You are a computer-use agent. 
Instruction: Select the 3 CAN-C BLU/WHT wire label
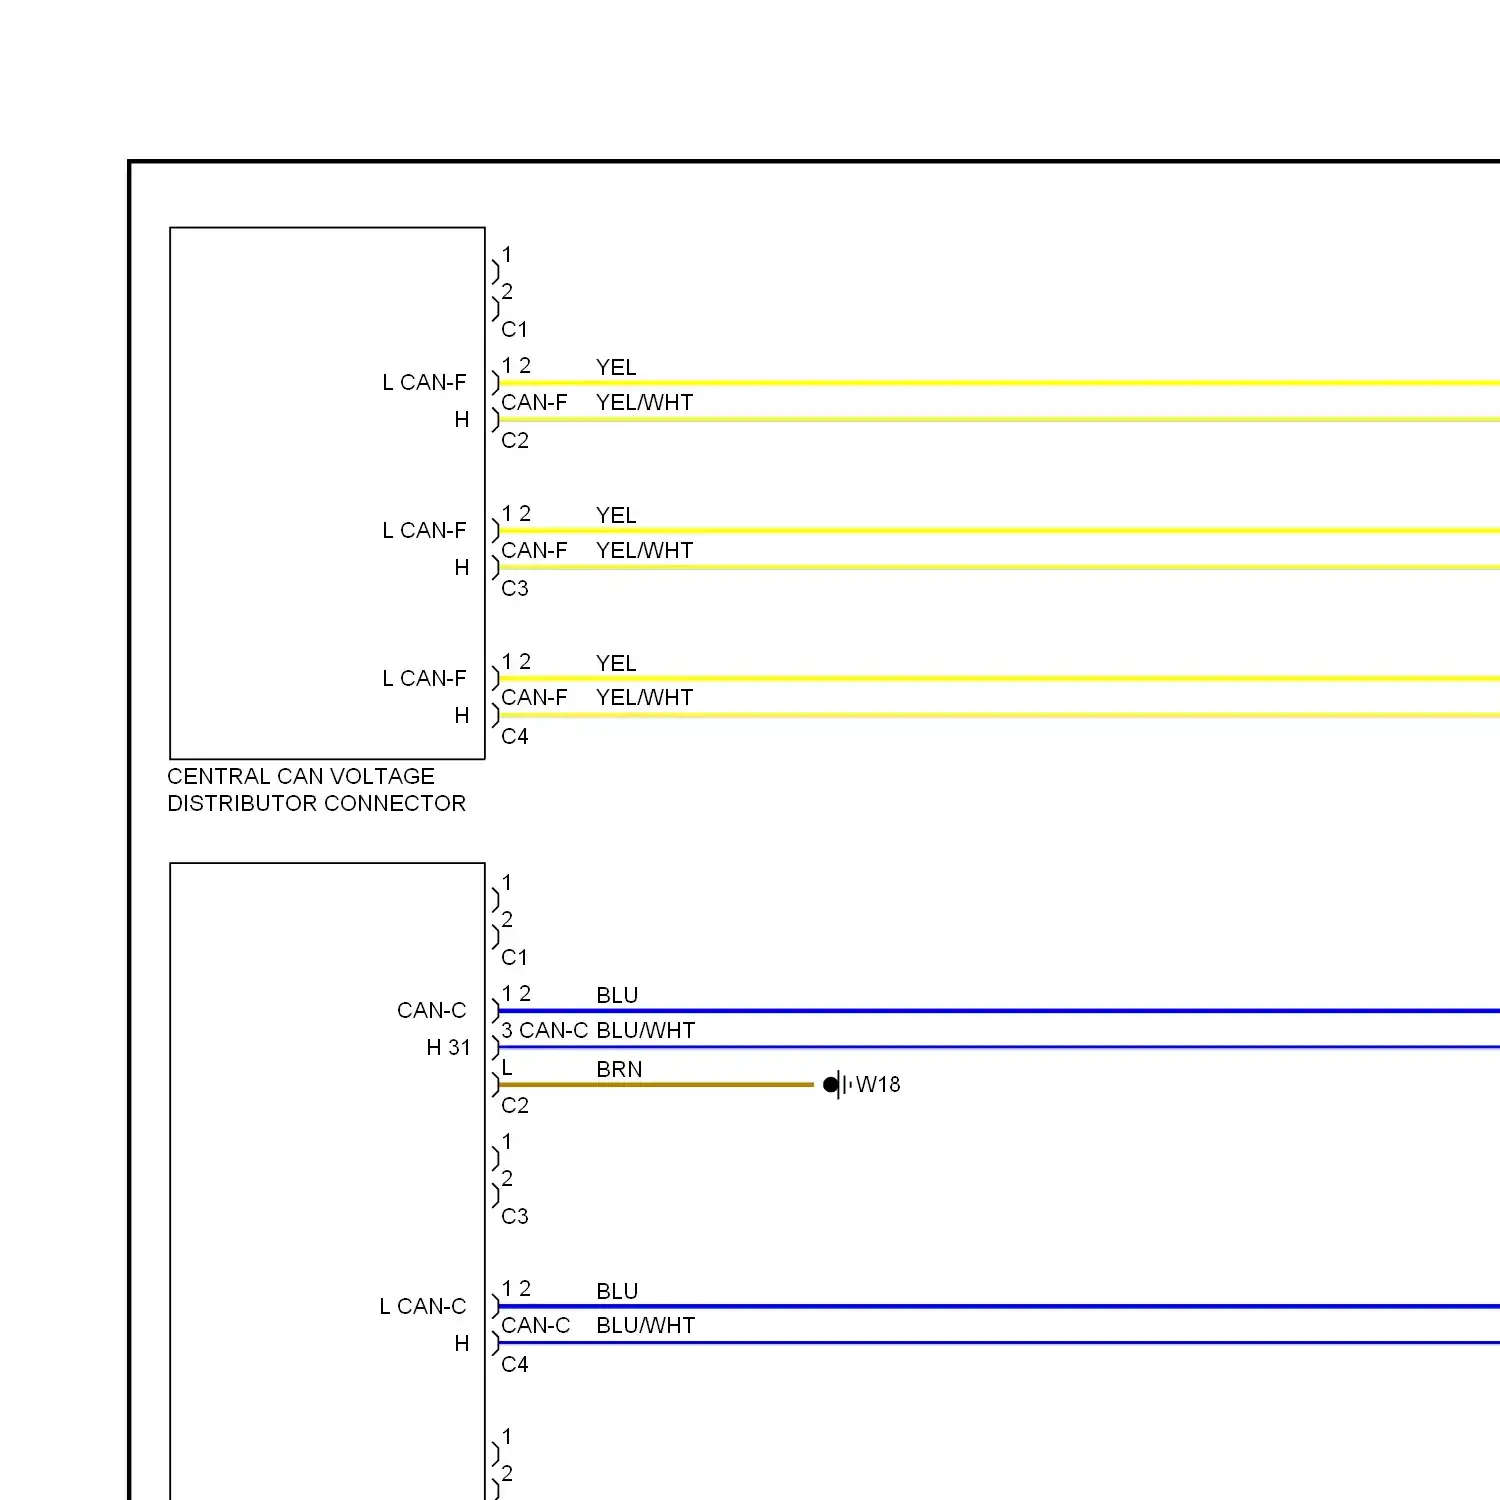click(x=598, y=1030)
